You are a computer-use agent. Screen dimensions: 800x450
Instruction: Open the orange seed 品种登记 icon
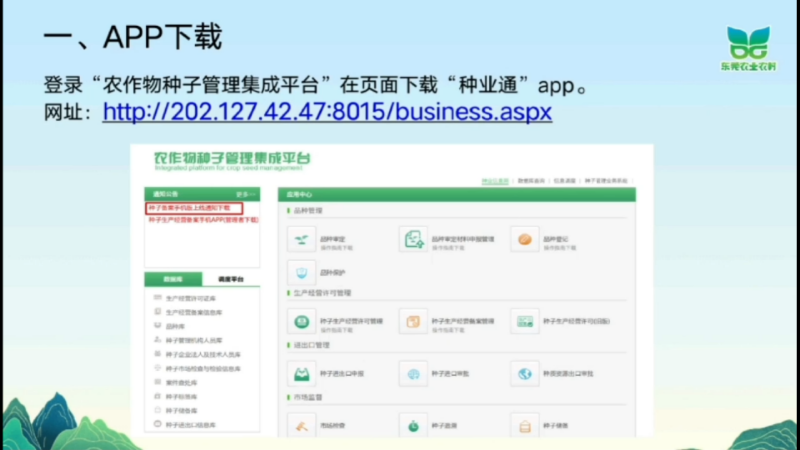[524, 239]
